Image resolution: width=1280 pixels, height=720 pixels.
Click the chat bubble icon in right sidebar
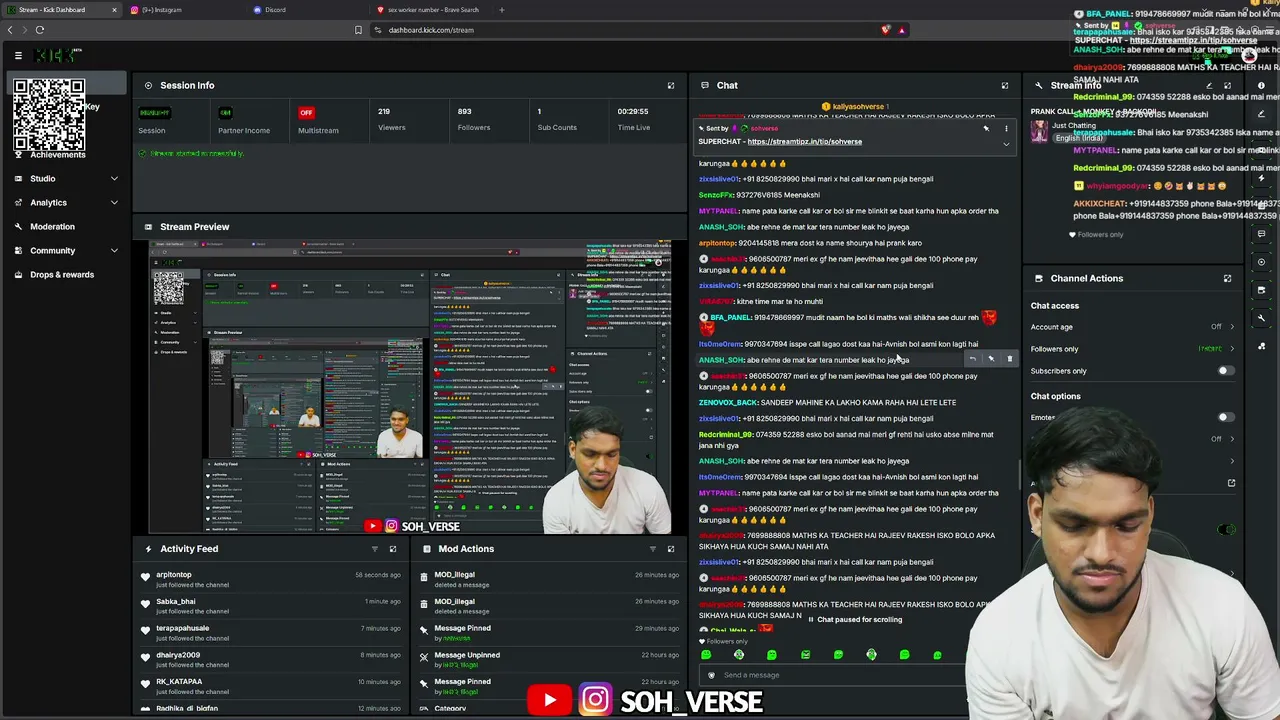1262,234
